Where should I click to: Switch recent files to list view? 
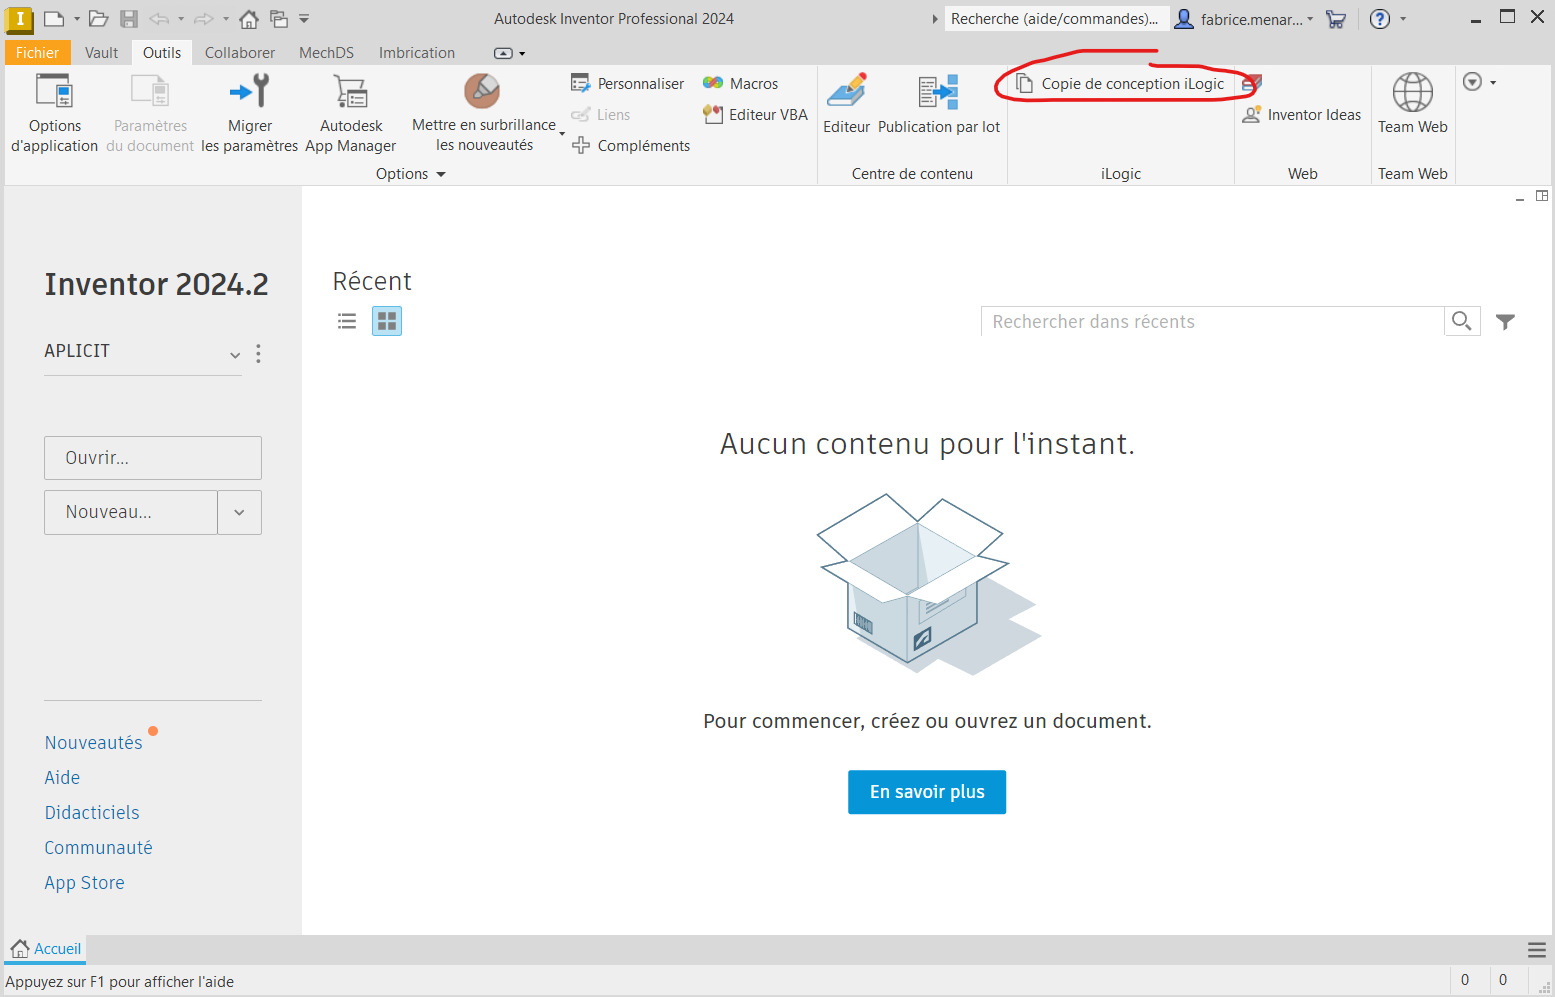(x=347, y=321)
